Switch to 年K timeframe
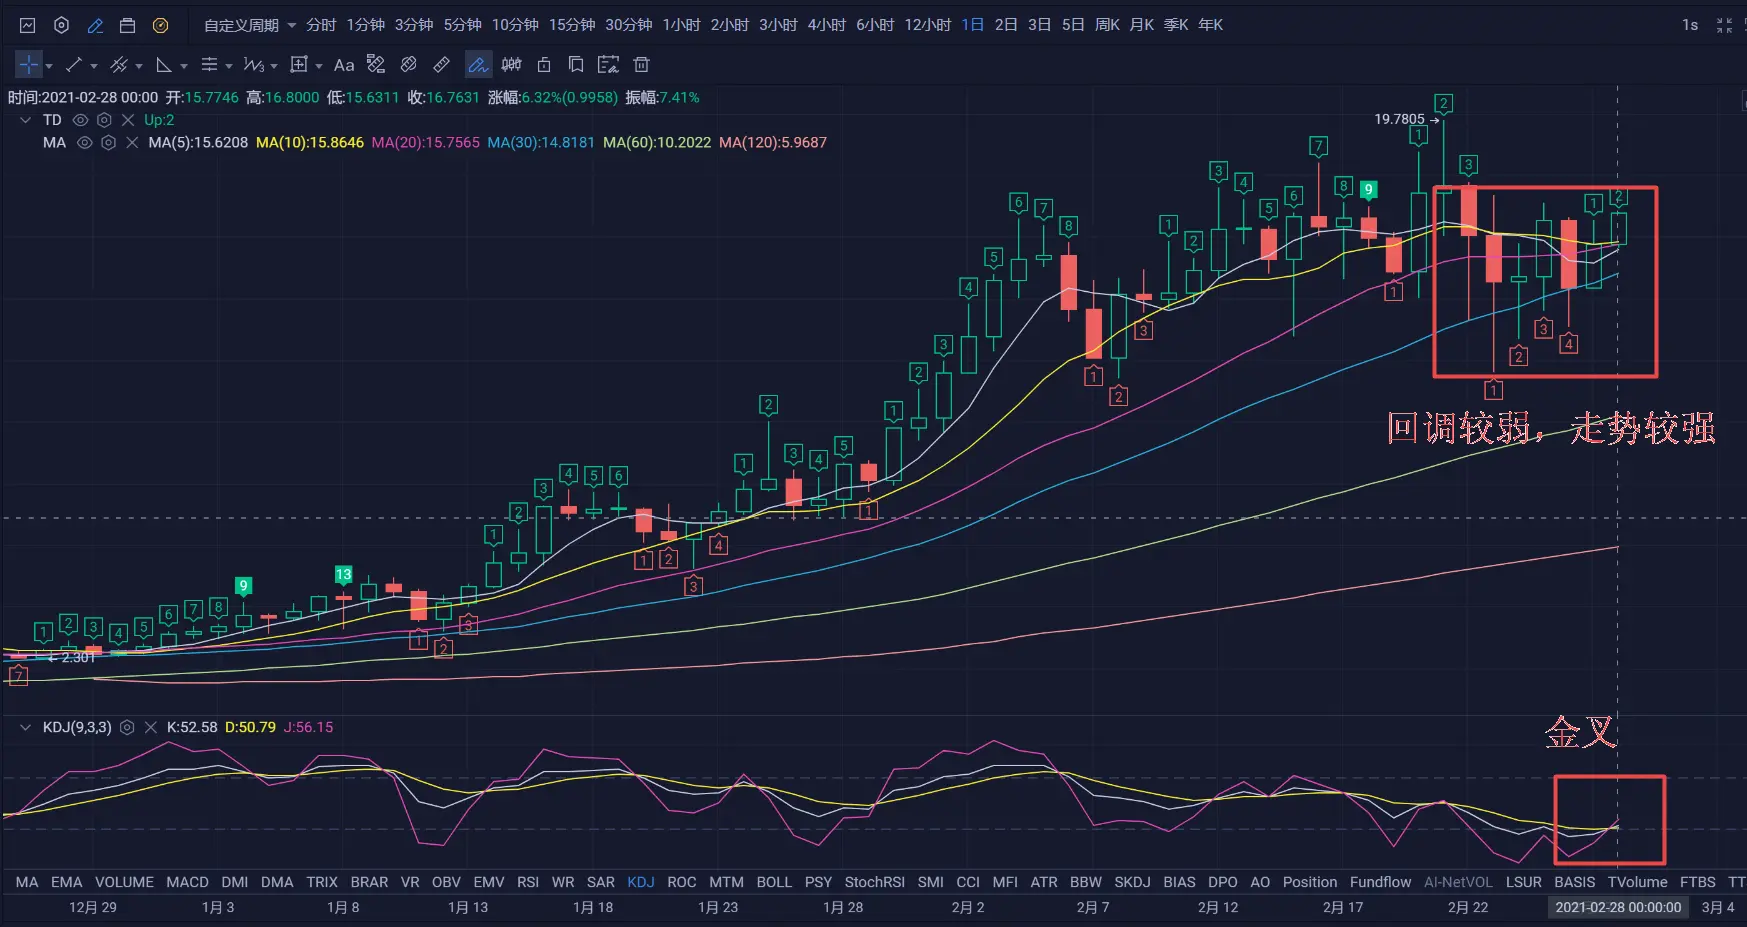 pos(1210,25)
